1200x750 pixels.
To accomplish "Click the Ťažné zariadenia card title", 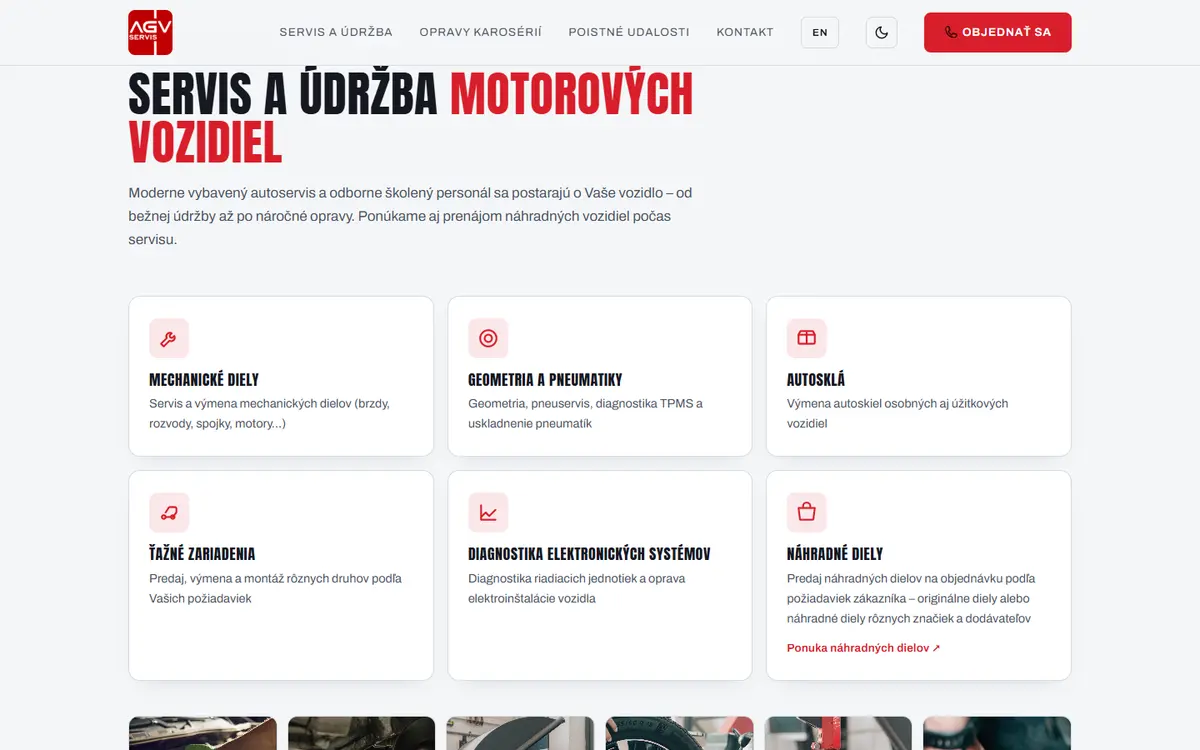I will [202, 554].
